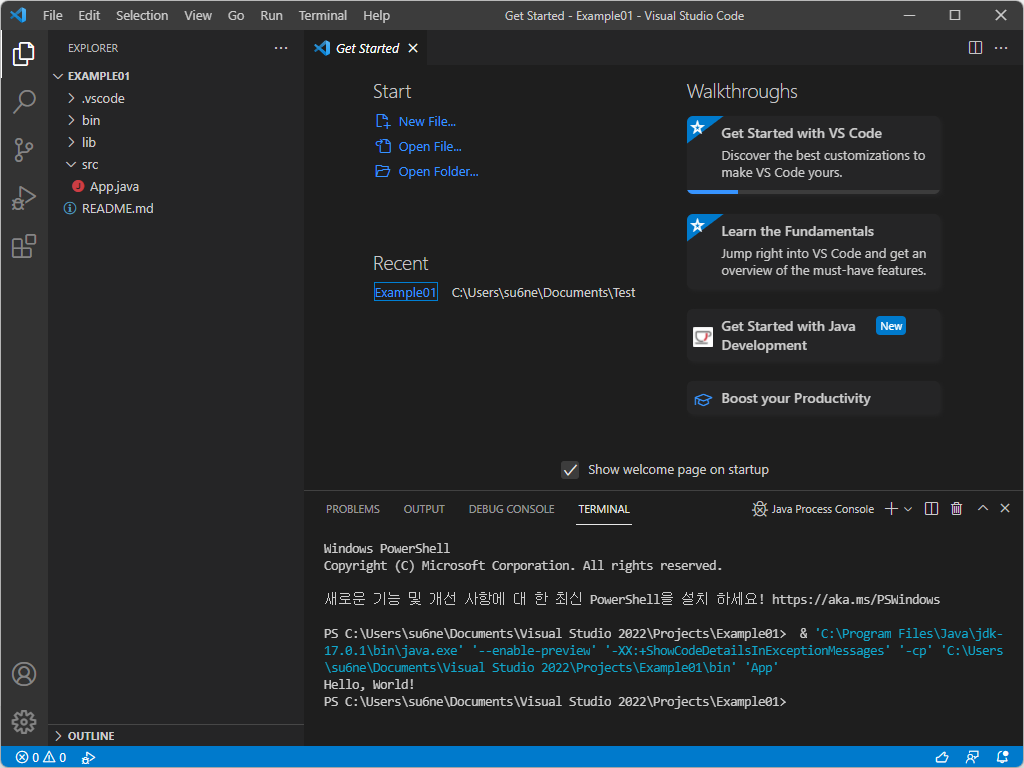Open the Edit menu
Screen dimensions: 1024x768
[x=89, y=16]
